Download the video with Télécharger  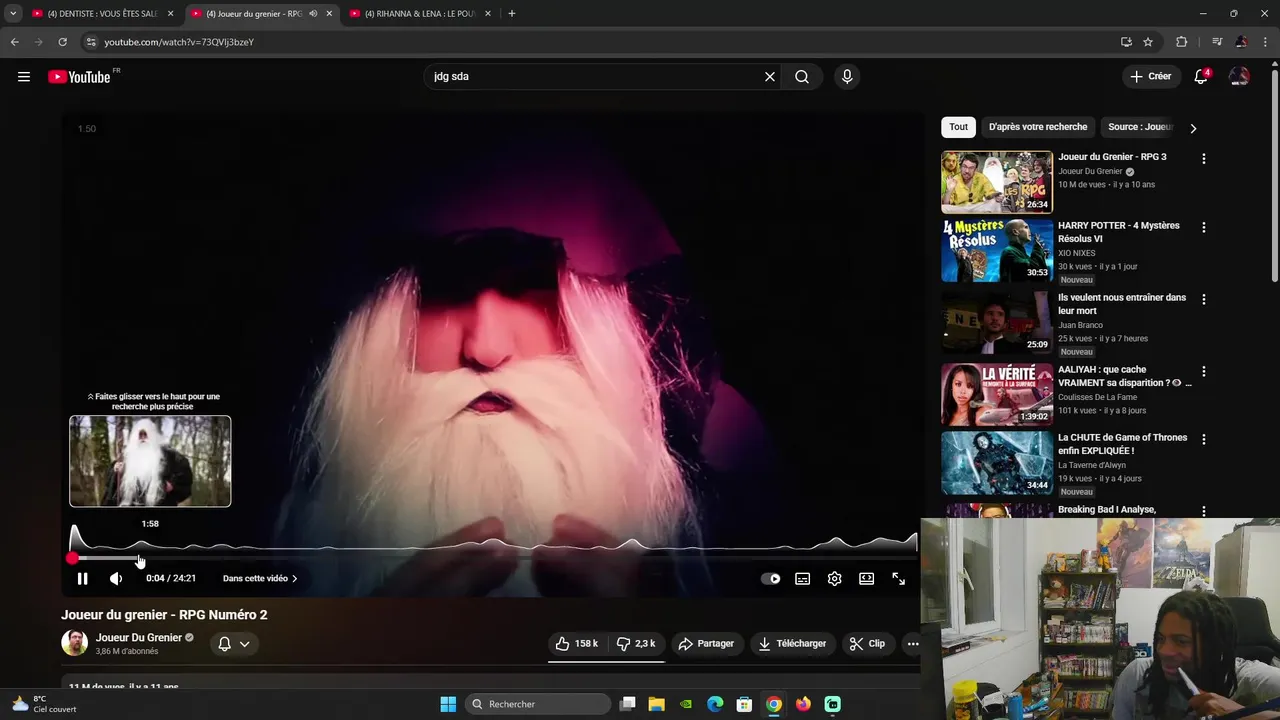click(793, 644)
